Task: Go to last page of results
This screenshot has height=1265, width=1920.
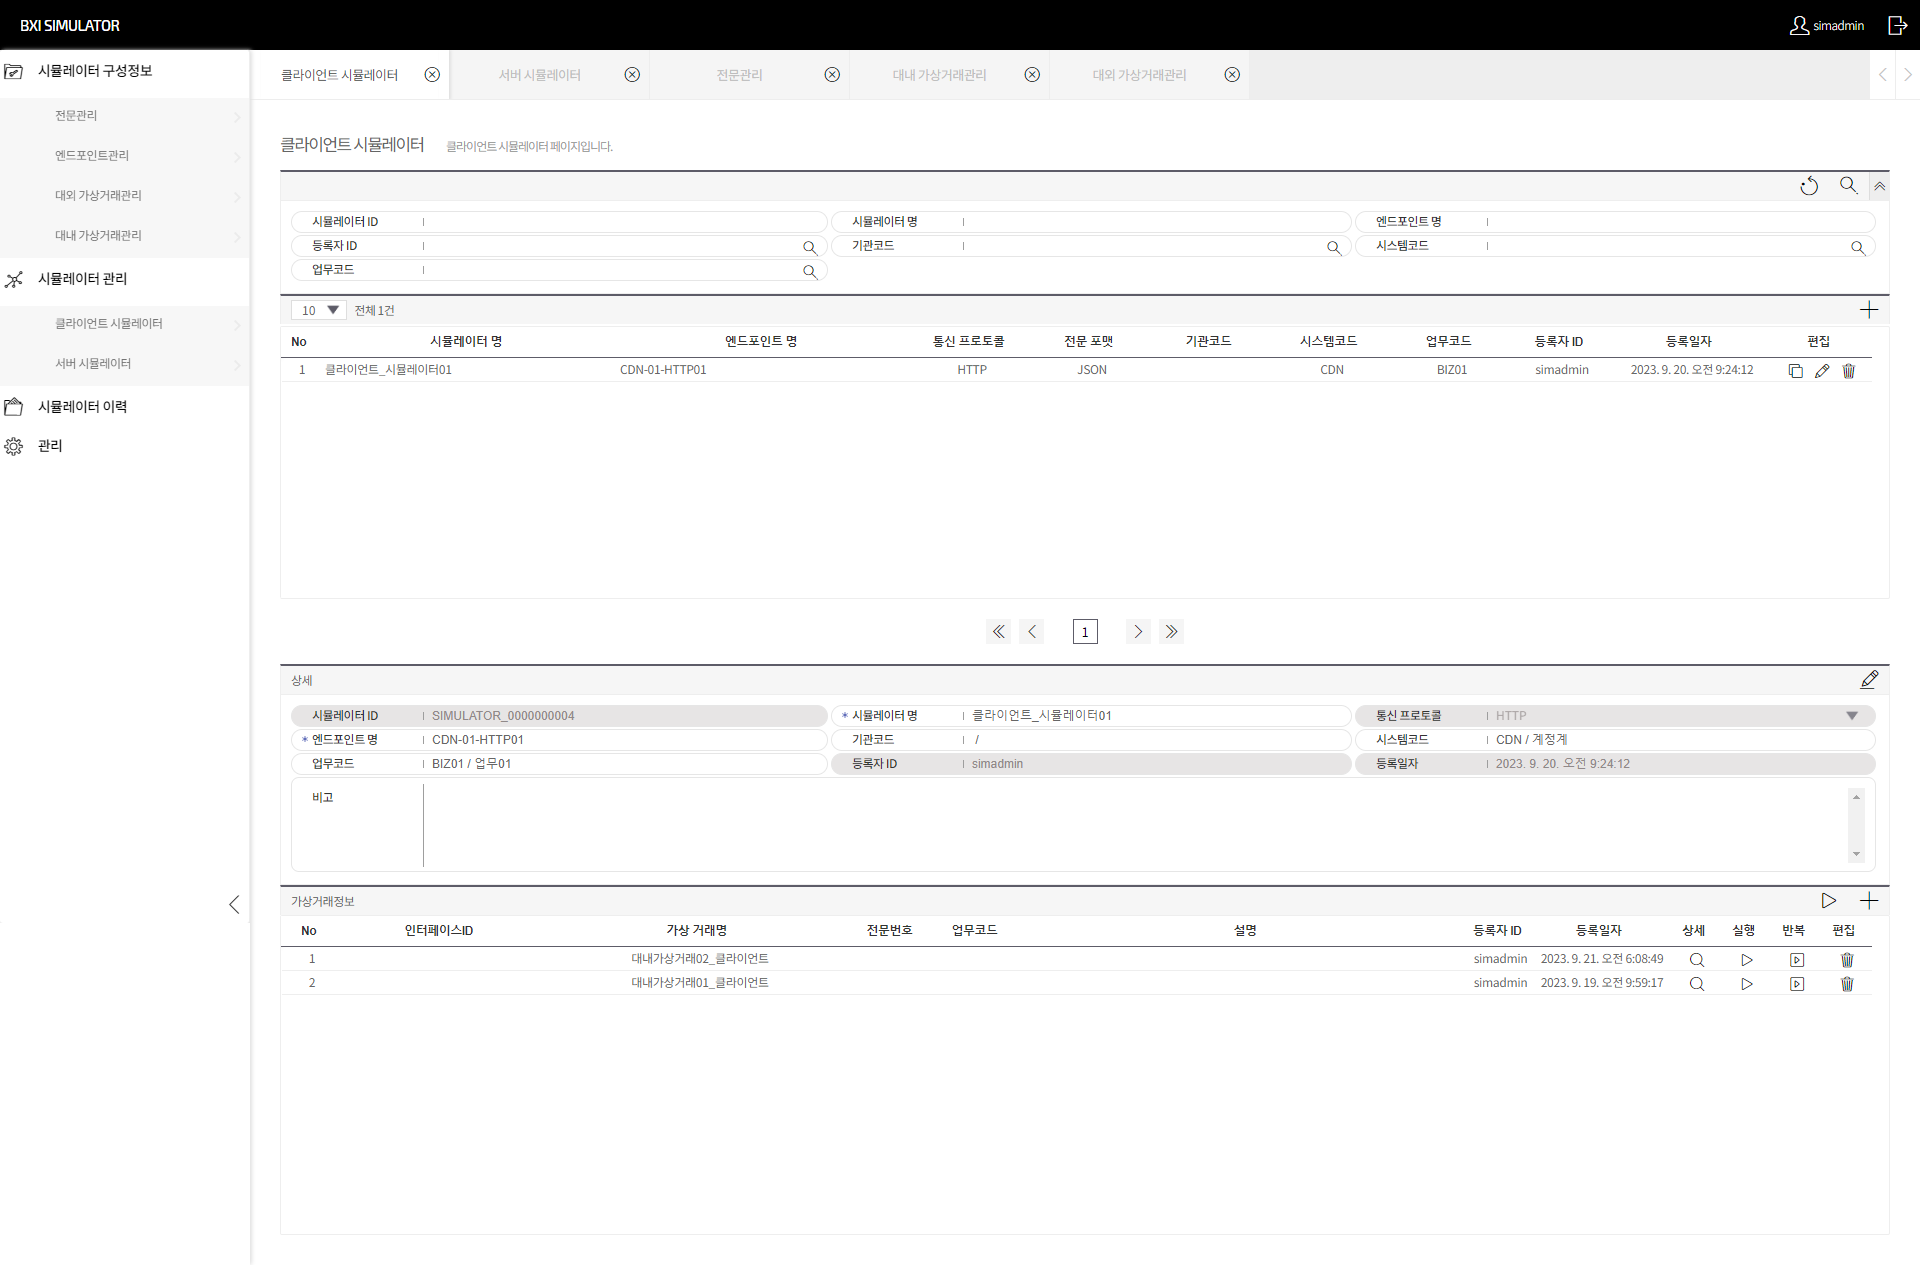Action: (x=1172, y=631)
